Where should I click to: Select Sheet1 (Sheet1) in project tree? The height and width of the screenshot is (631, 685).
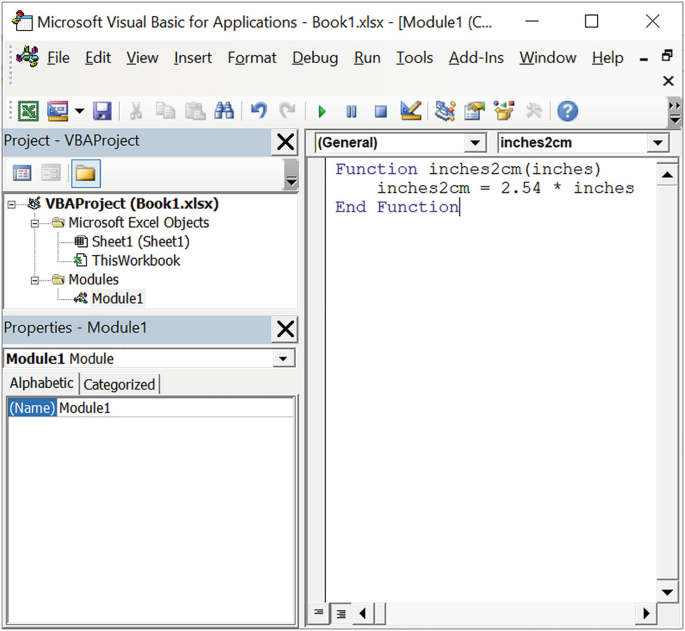[x=140, y=242]
